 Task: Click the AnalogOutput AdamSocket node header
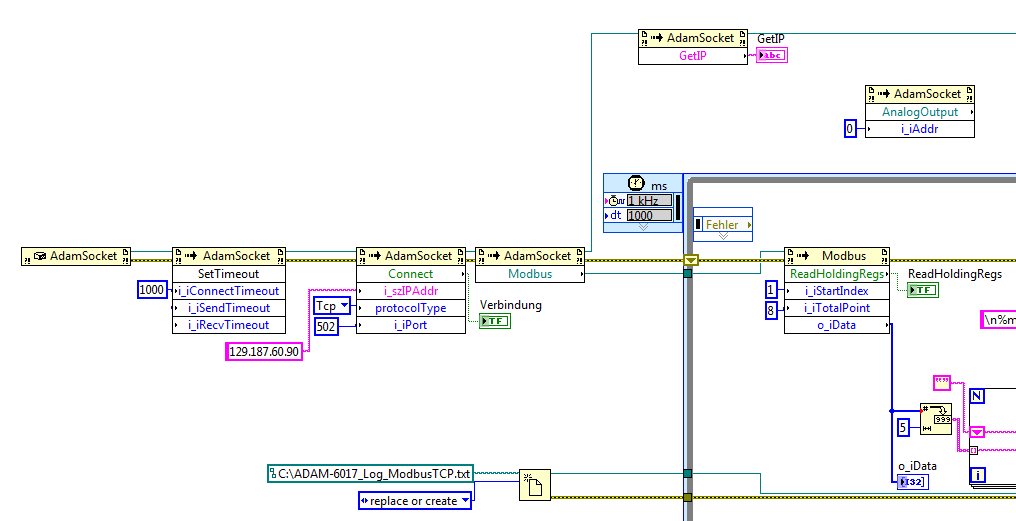click(x=919, y=94)
